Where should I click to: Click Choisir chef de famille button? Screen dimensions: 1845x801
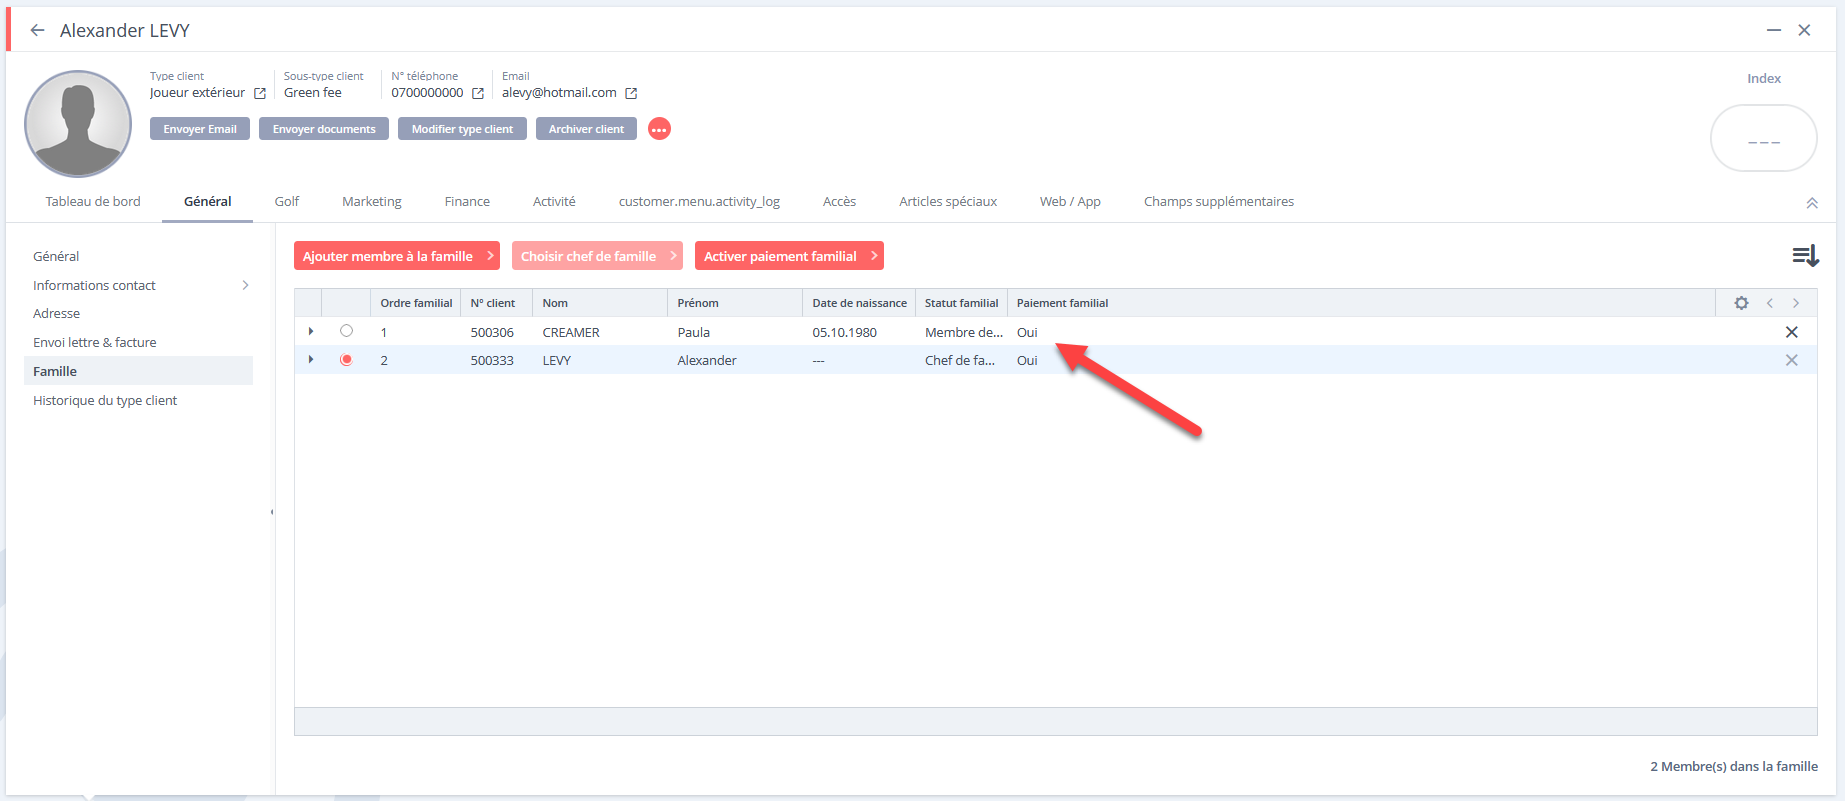coord(597,256)
